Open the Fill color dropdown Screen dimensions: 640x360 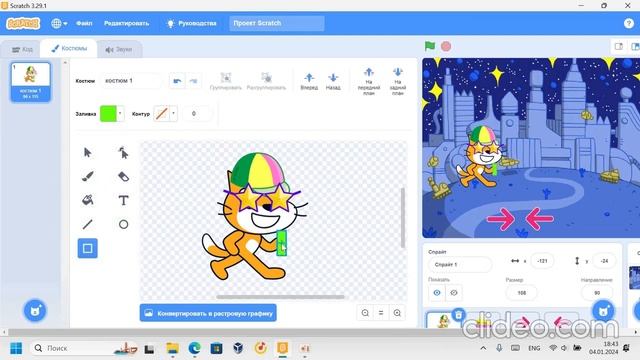click(120, 113)
